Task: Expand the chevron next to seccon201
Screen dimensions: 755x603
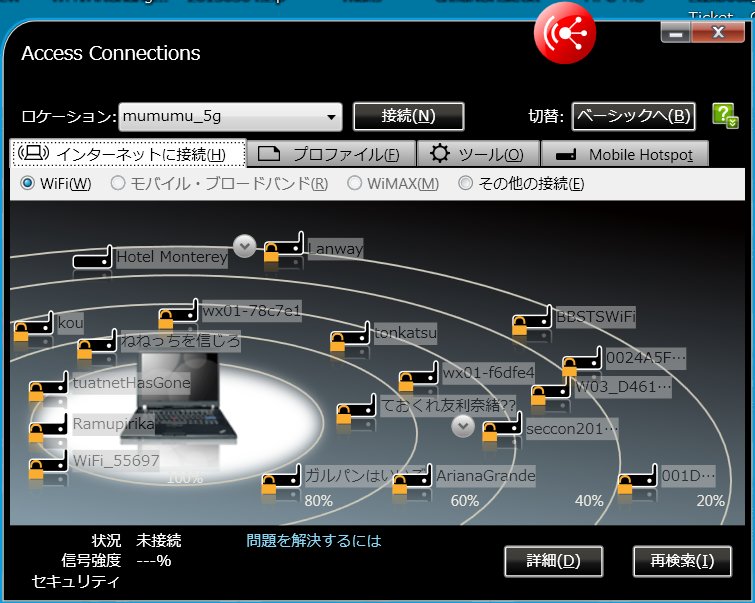Action: tap(463, 426)
